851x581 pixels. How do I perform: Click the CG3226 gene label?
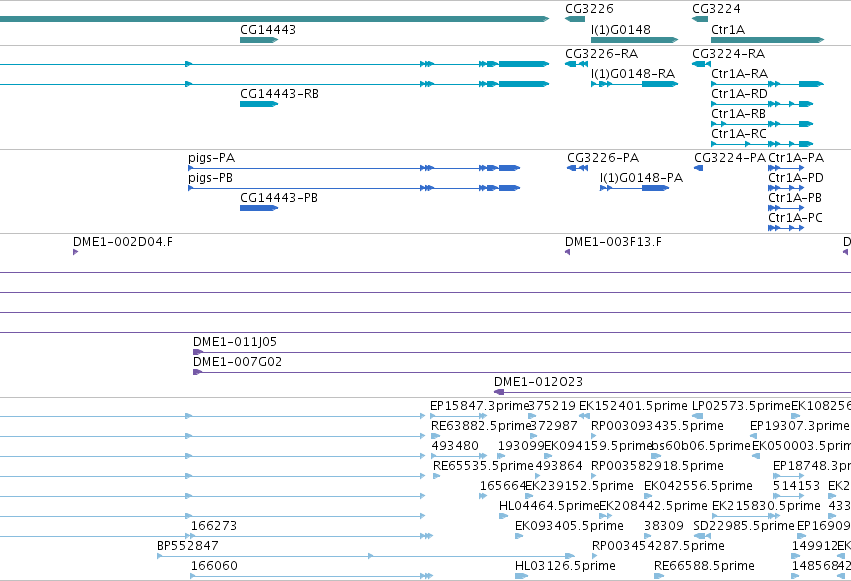point(589,9)
